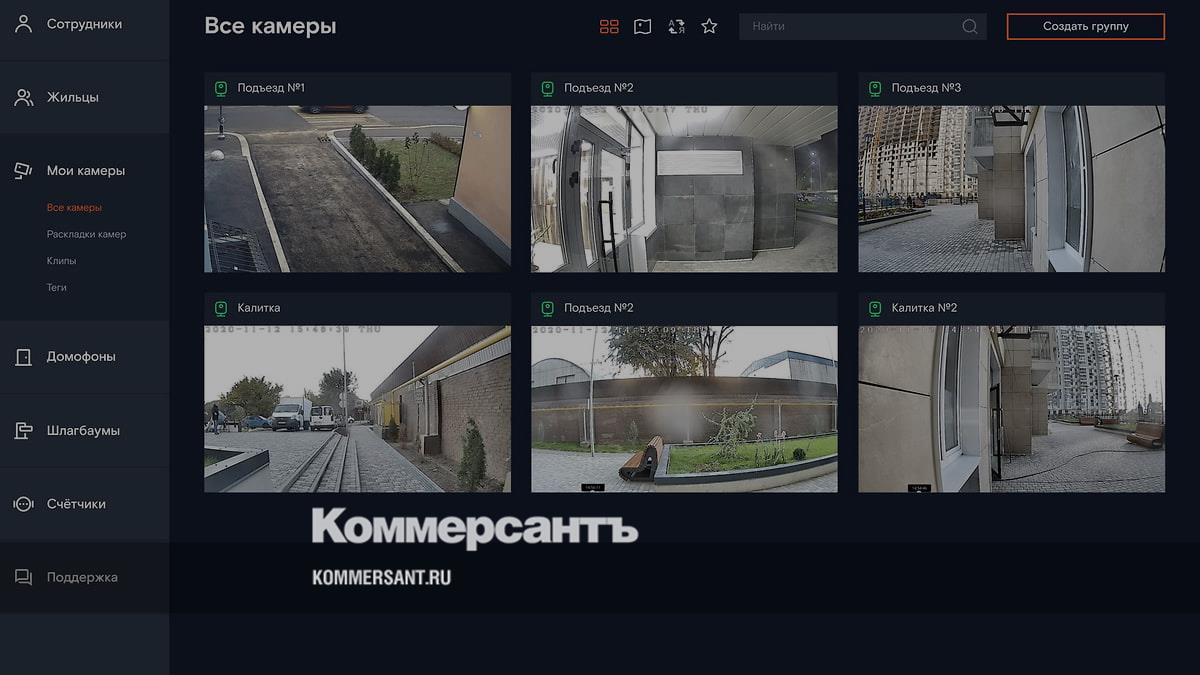The width and height of the screenshot is (1200, 675).
Task: Click the camera status icon for Подъезд №3
Action: pyautogui.click(x=875, y=88)
